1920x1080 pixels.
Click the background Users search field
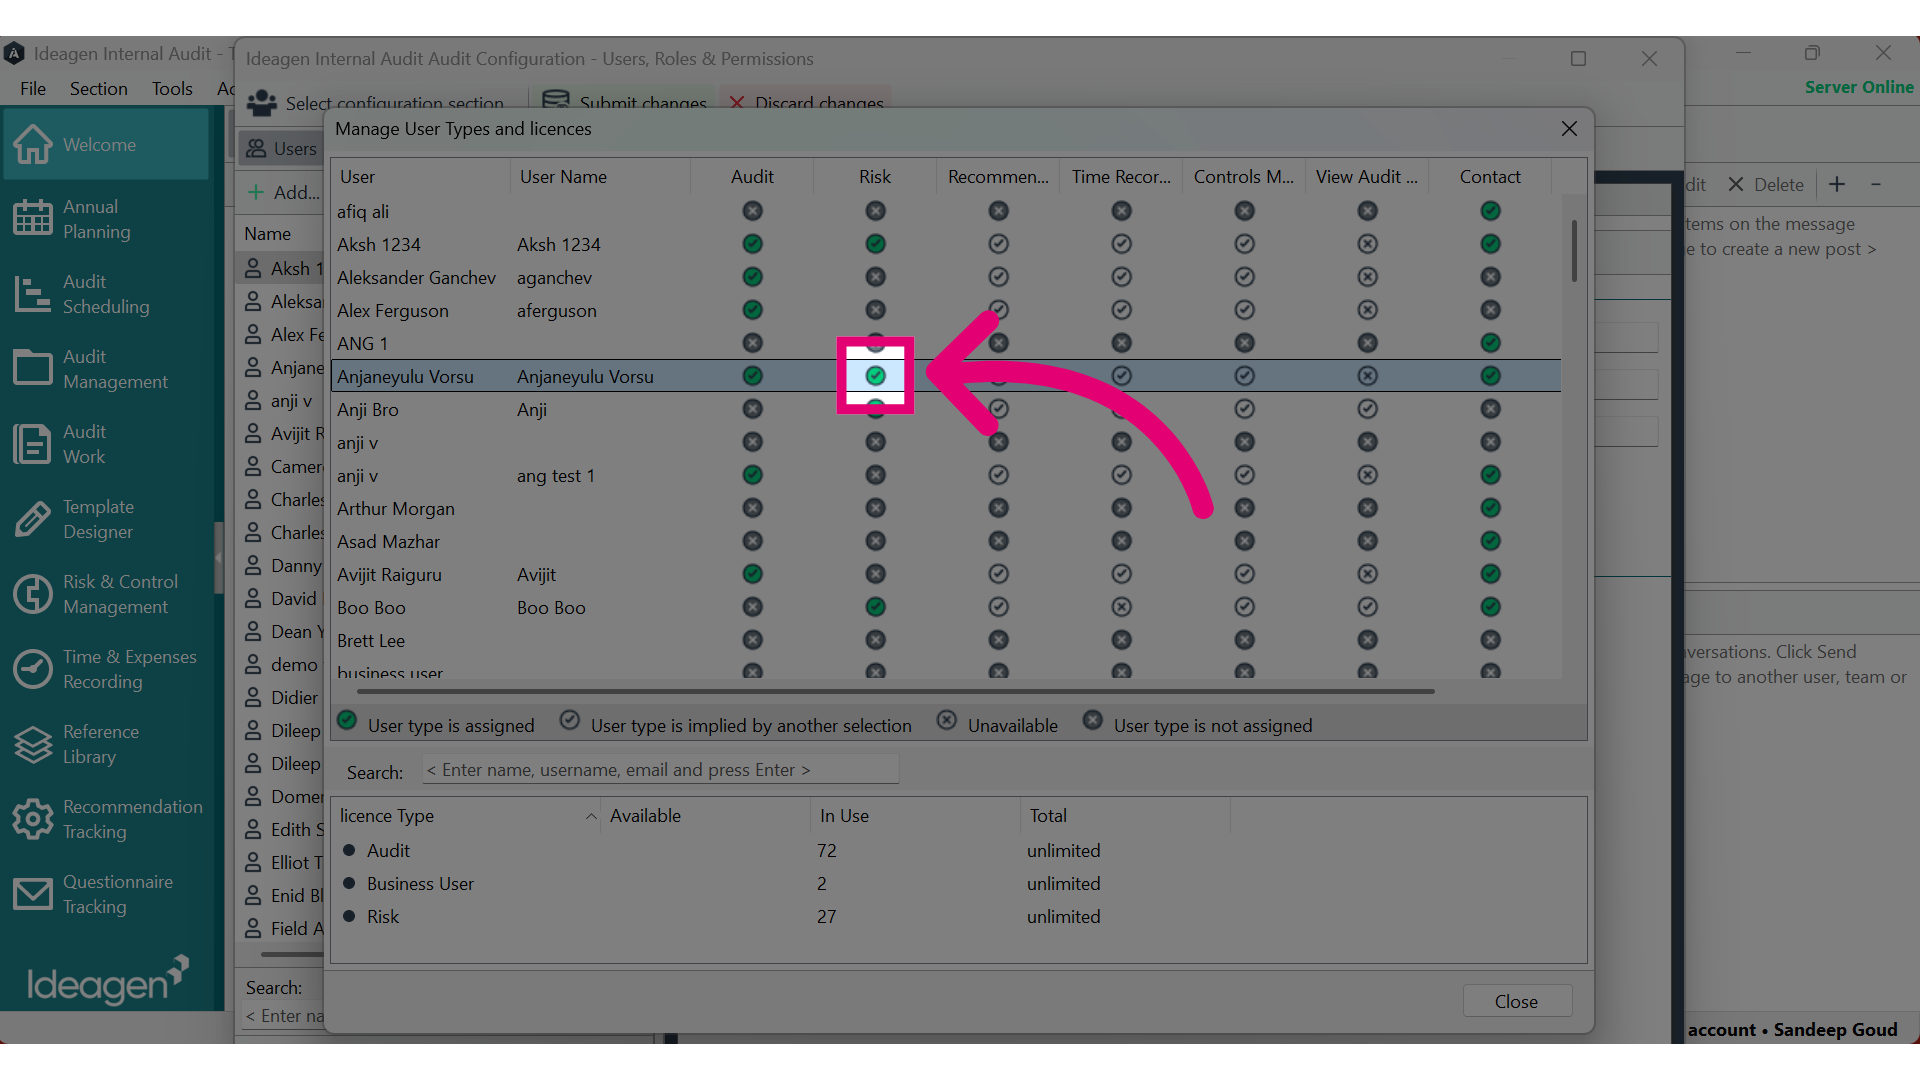[284, 1016]
